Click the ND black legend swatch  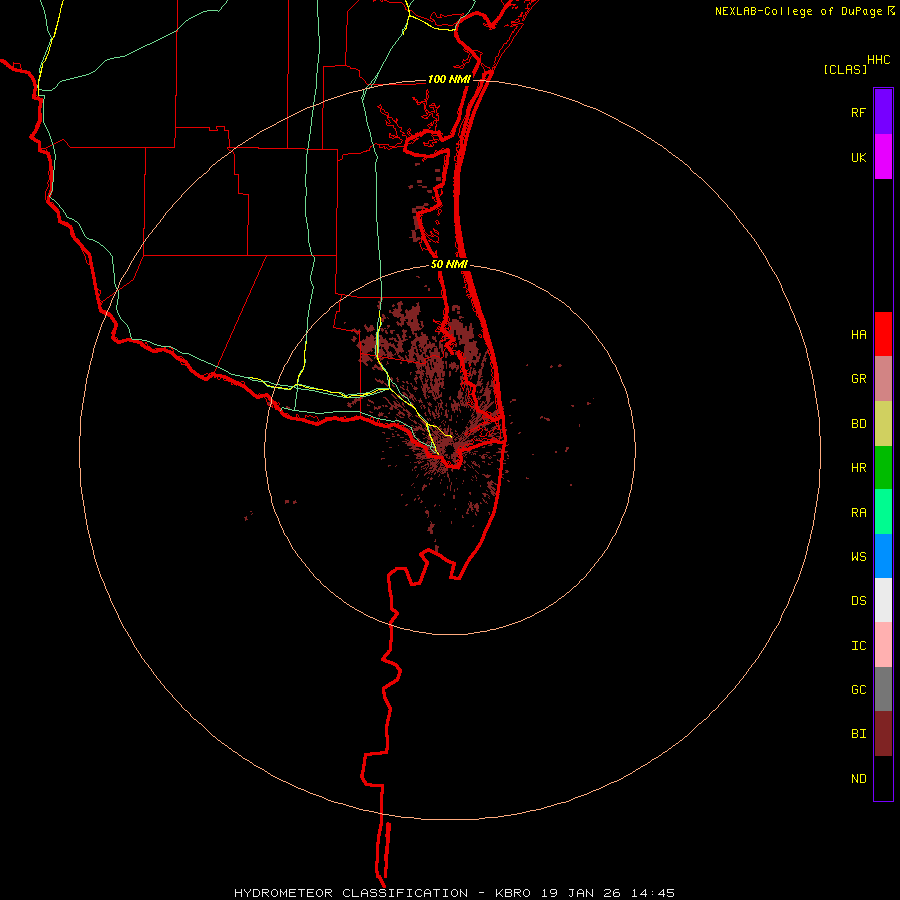point(883,778)
